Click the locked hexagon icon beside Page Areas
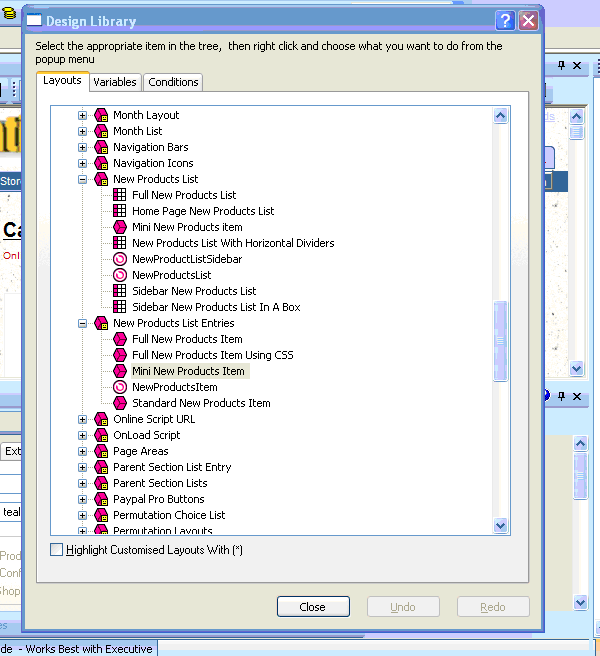Viewport: 600px width, 656px height. (x=101, y=451)
